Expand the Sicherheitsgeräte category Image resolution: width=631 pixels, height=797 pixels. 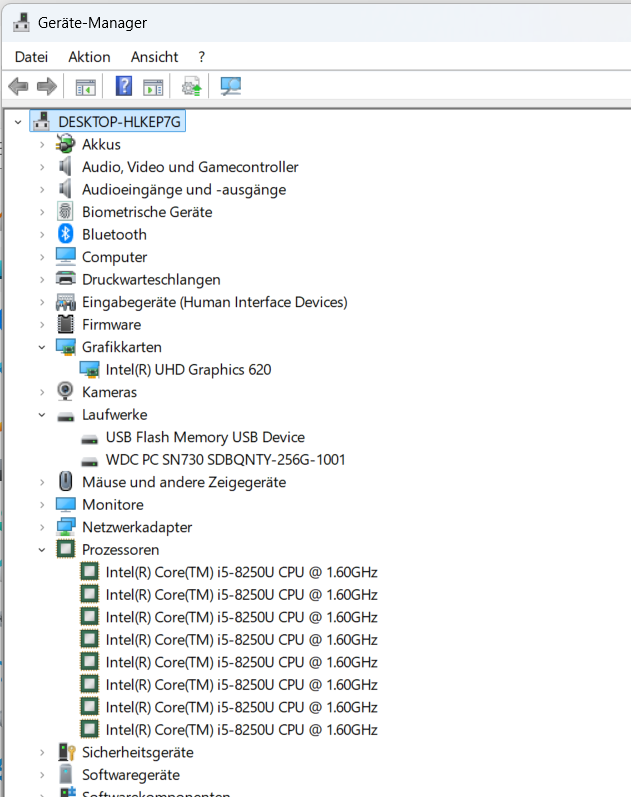[42, 752]
